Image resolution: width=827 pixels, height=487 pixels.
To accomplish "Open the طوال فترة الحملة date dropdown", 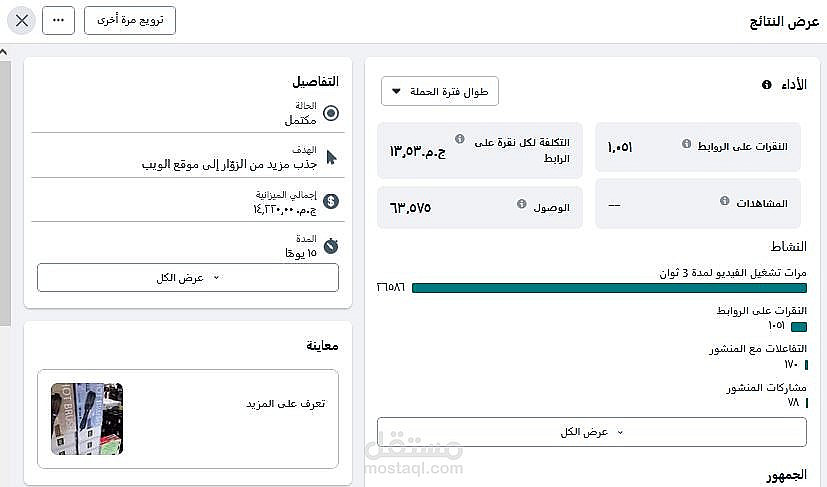I will point(440,92).
